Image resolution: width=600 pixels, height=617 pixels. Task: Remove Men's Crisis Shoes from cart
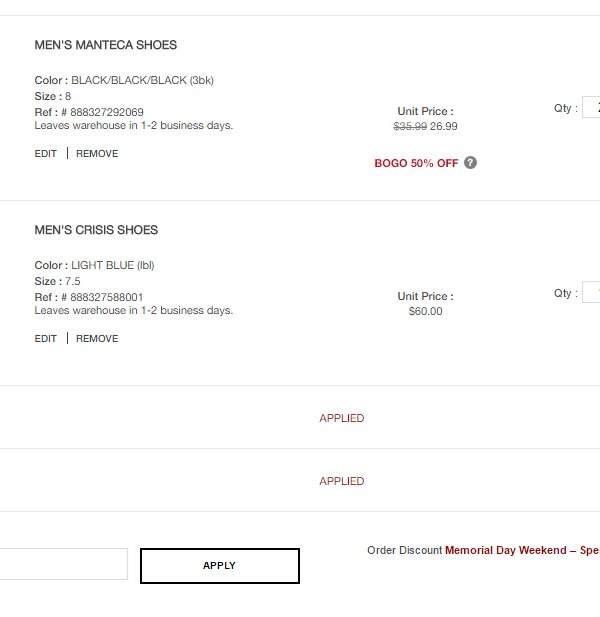(97, 338)
